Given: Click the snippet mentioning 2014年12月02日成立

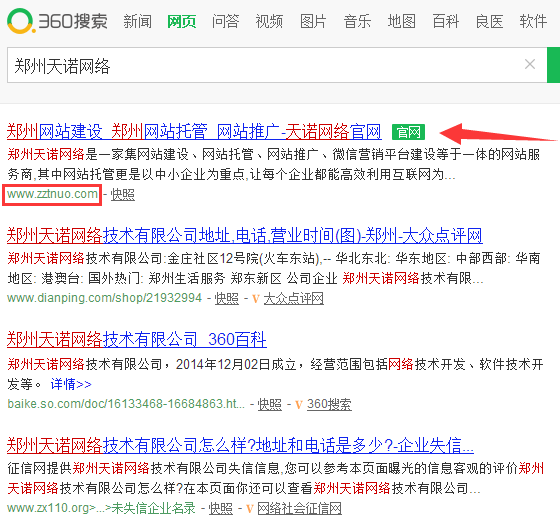Looking at the screenshot, I should (276, 374).
